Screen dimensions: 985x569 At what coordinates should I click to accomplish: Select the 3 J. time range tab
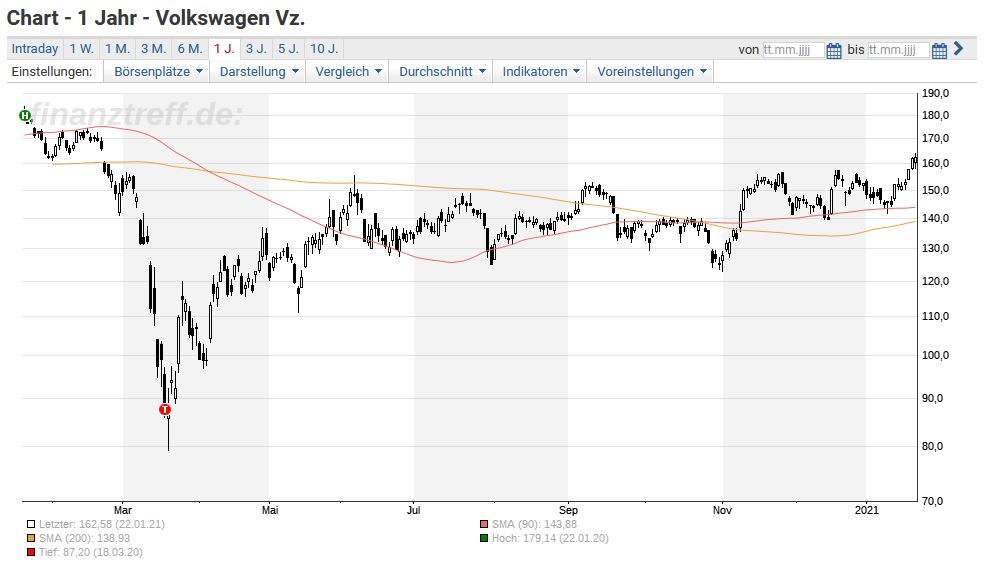click(x=256, y=49)
